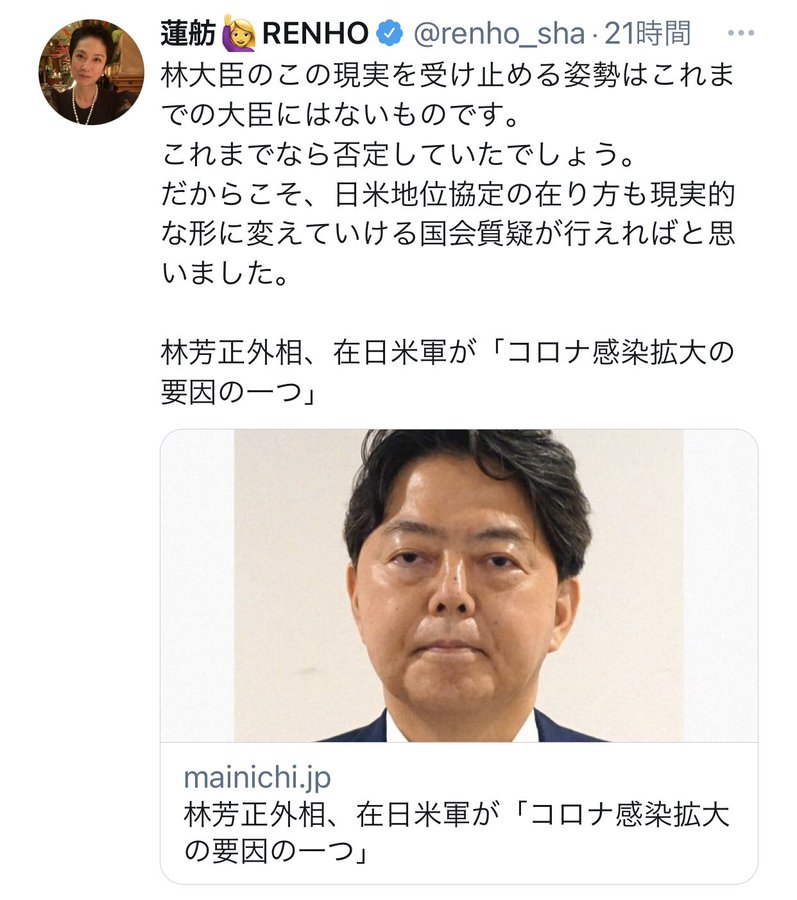797x900 pixels.
Task: Click the mainichi.jp domain link
Action: pos(257,778)
